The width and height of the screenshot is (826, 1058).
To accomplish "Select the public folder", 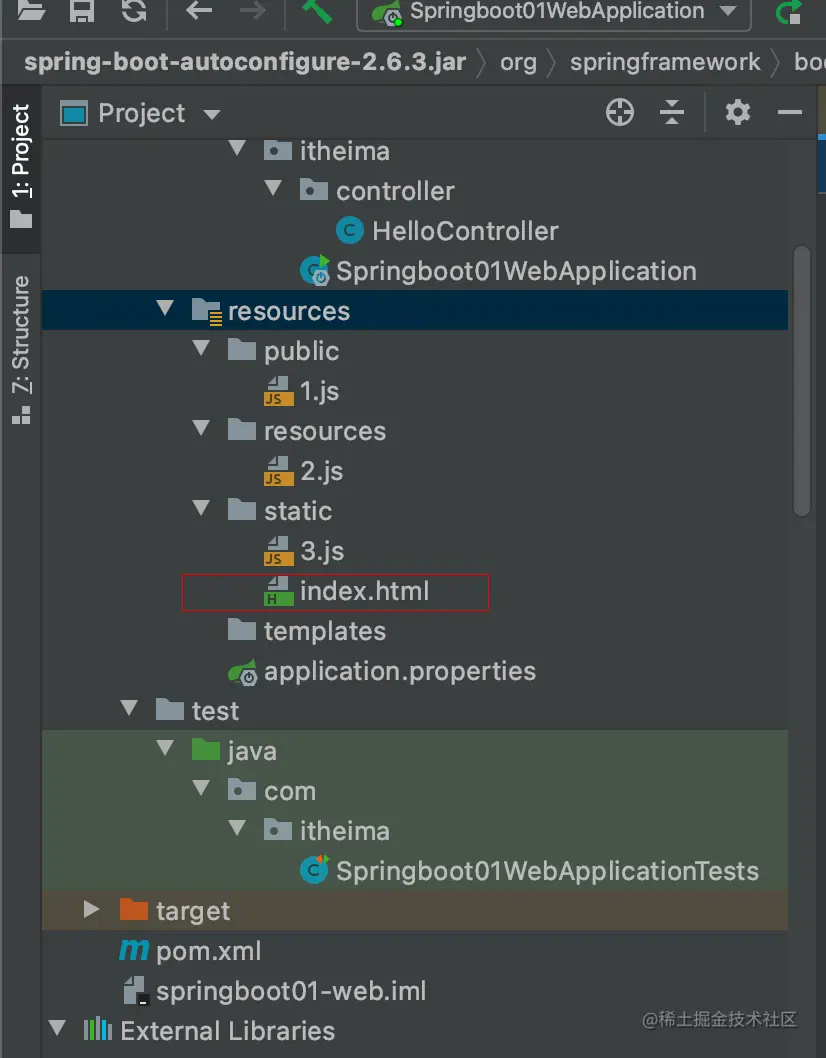I will pyautogui.click(x=301, y=352).
